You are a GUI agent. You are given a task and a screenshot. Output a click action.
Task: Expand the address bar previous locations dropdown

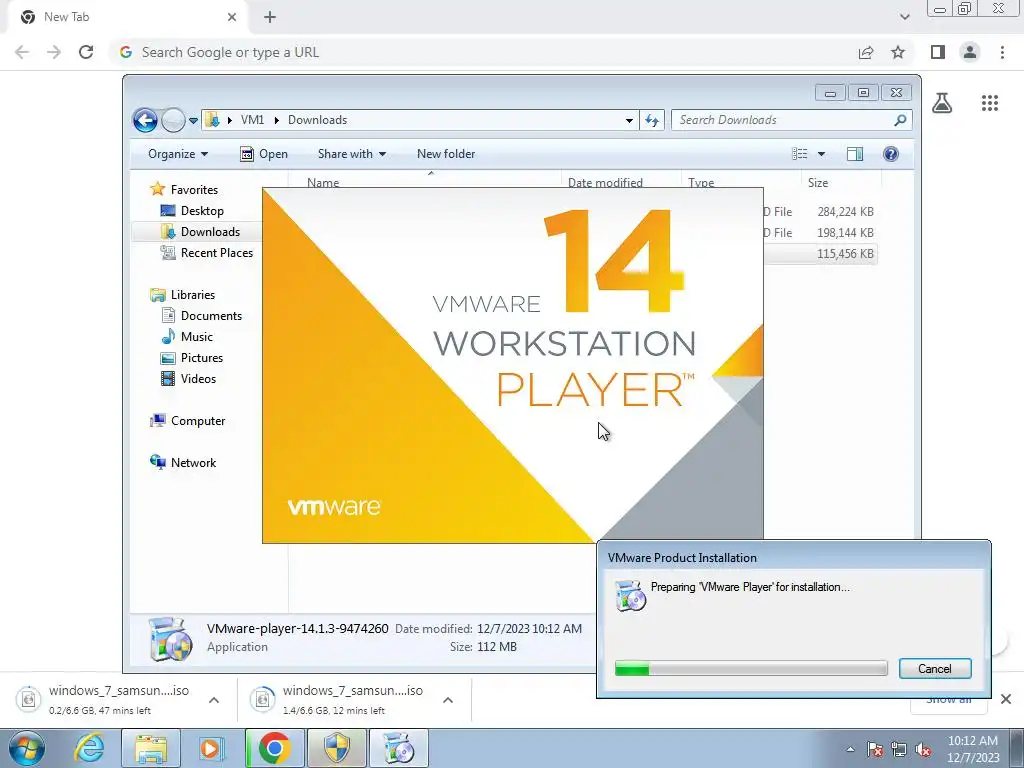pyautogui.click(x=629, y=121)
